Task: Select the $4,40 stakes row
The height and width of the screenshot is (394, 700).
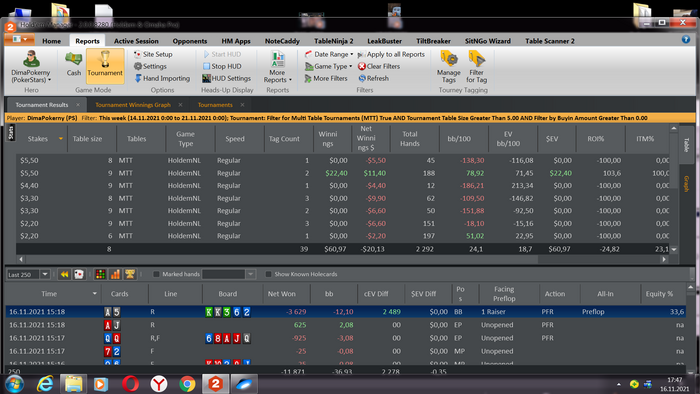Action: 343,185
